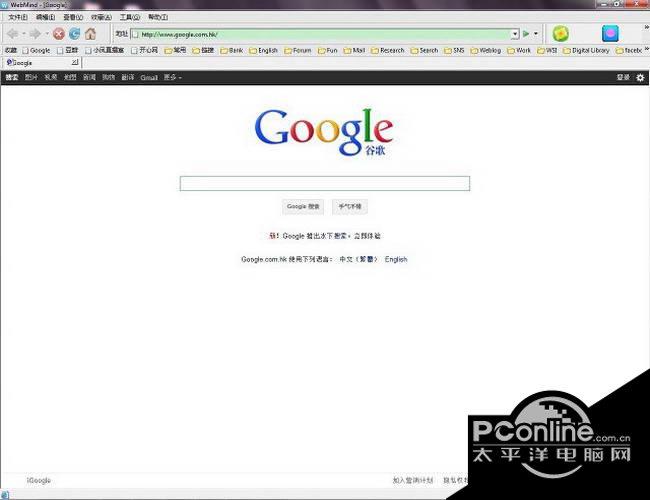Switch to 中文（繁體）language link
Image resolution: width=650 pixels, height=500 pixels.
[358, 260]
